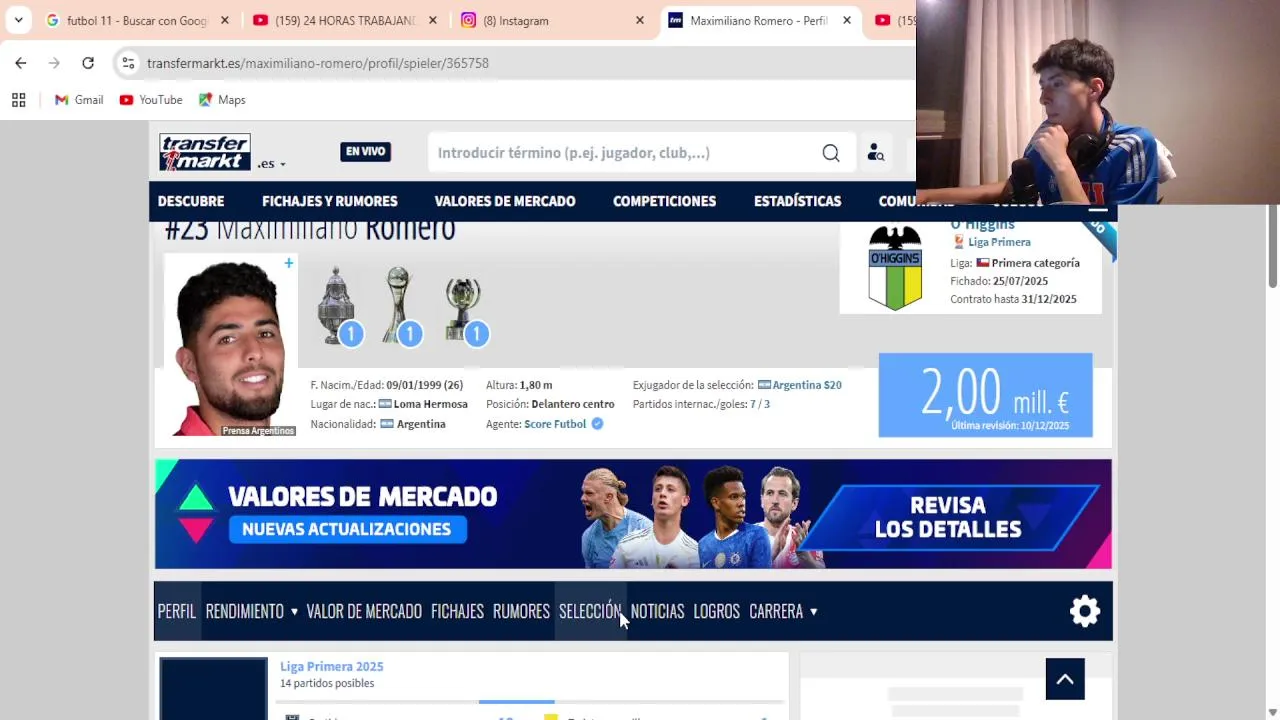
Task: Close the Maximiliano Romero tab
Action: pos(847,20)
